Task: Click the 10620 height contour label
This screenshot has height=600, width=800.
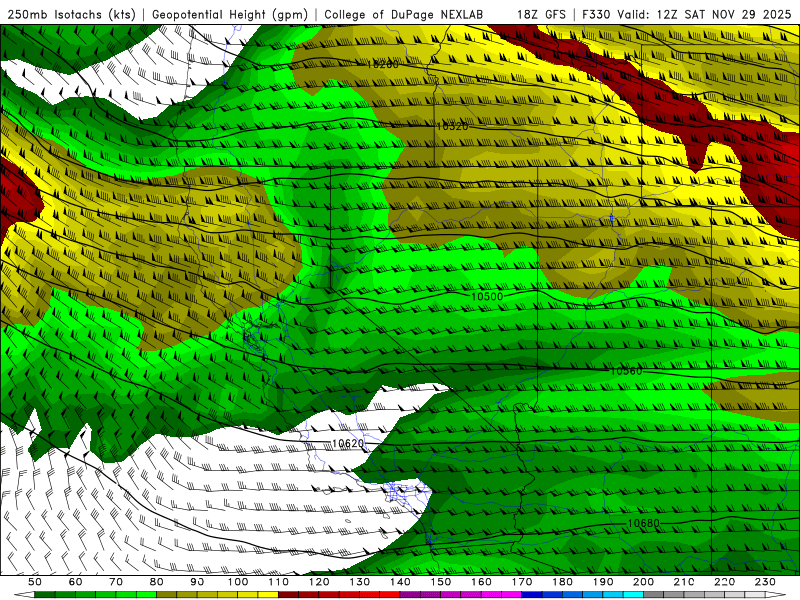Action: [x=348, y=443]
